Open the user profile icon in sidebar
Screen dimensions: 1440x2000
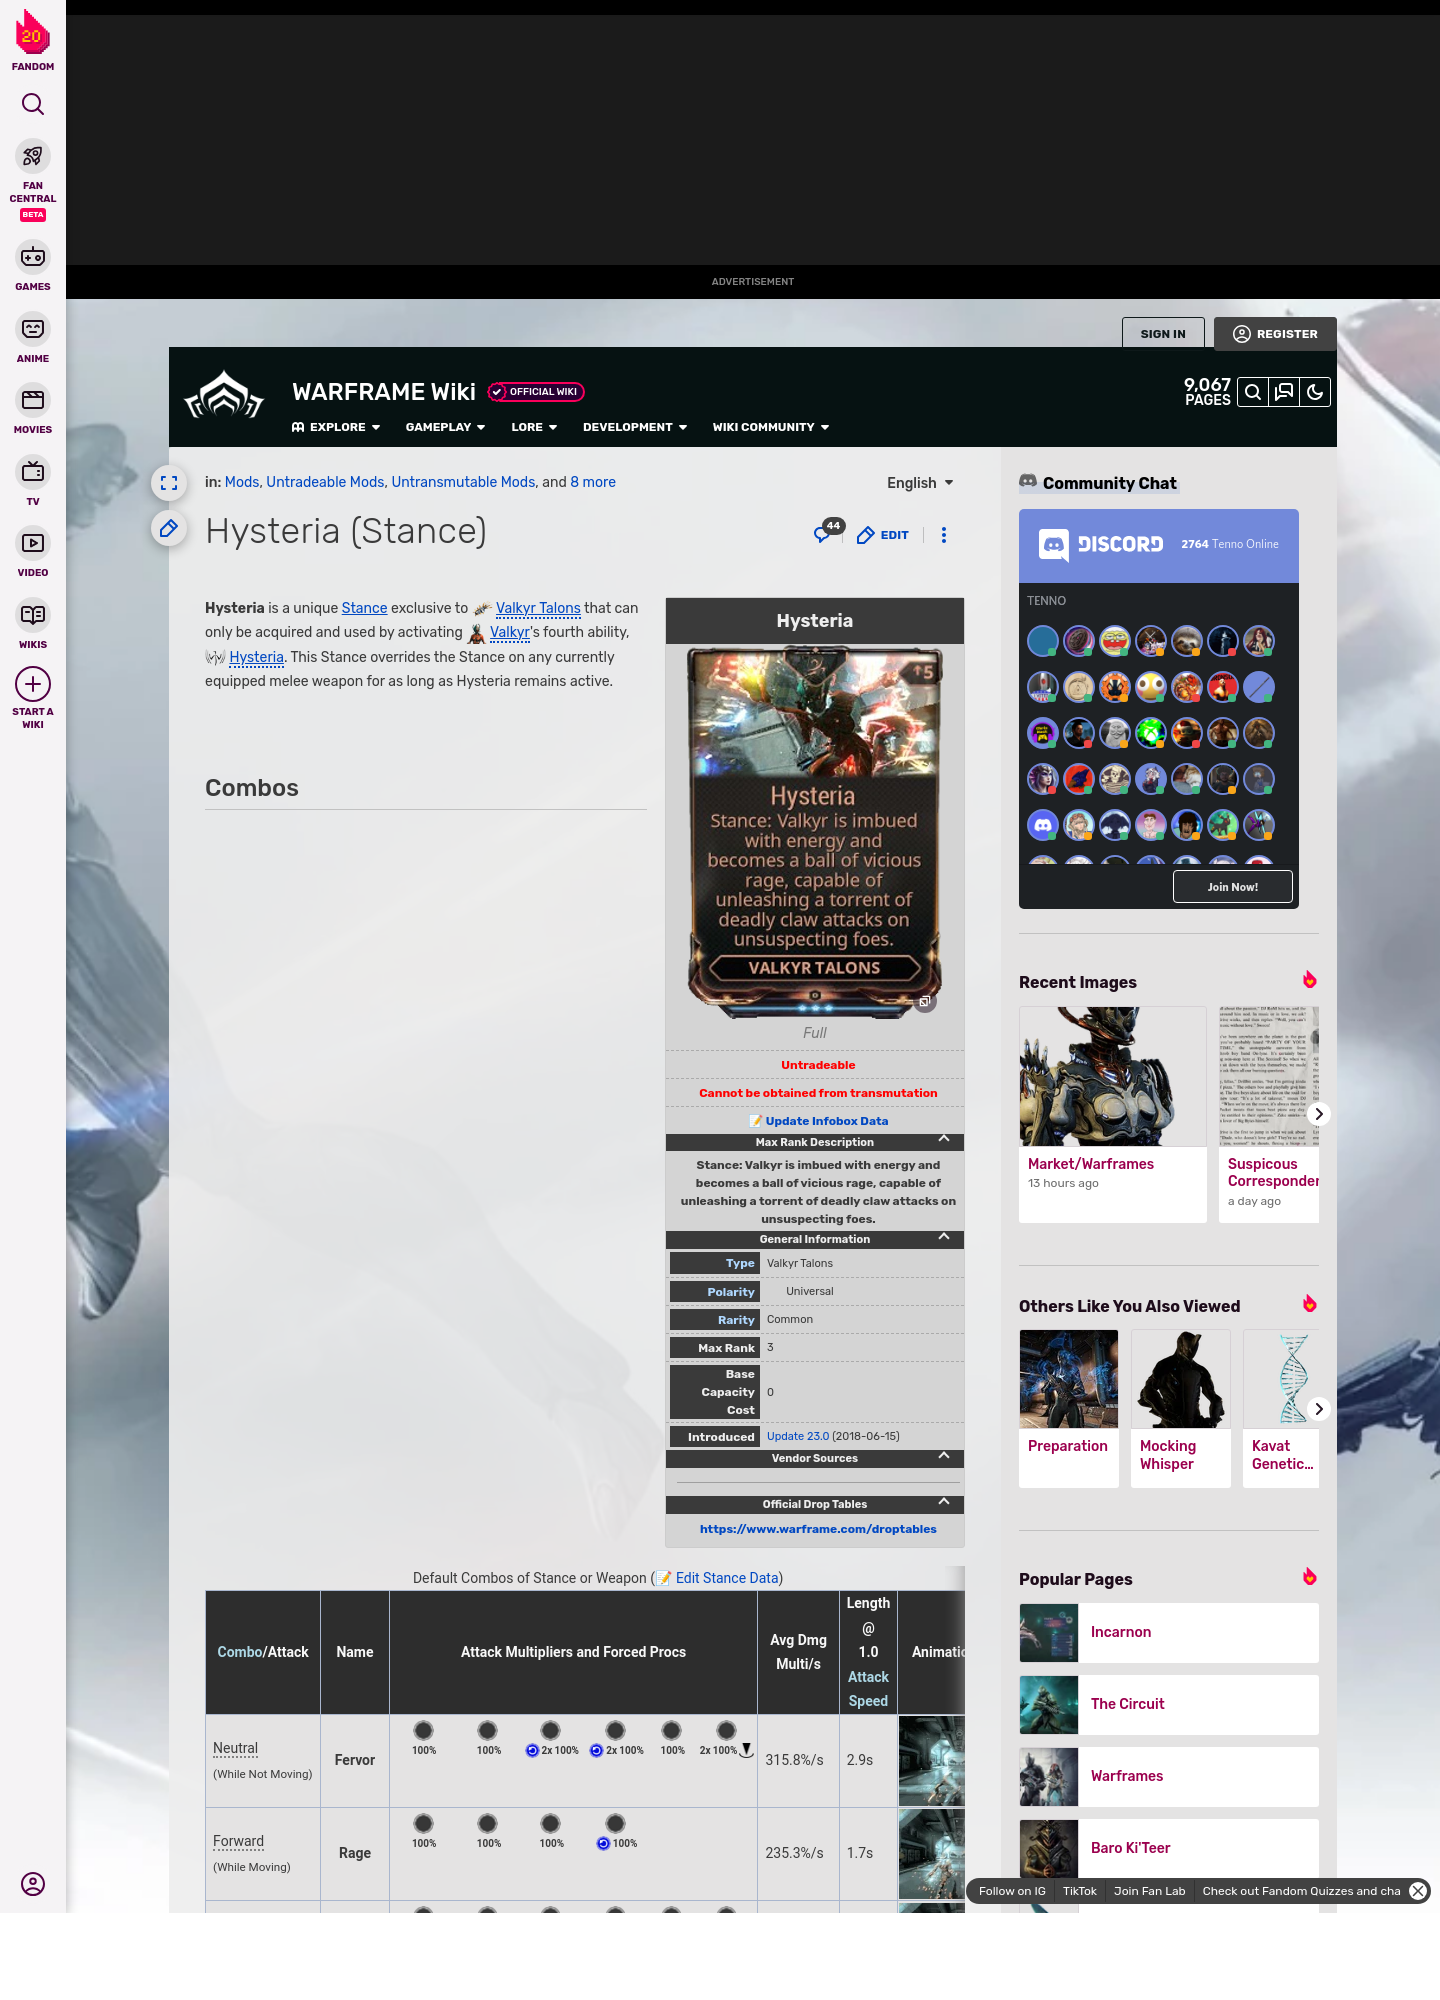click(x=33, y=1884)
